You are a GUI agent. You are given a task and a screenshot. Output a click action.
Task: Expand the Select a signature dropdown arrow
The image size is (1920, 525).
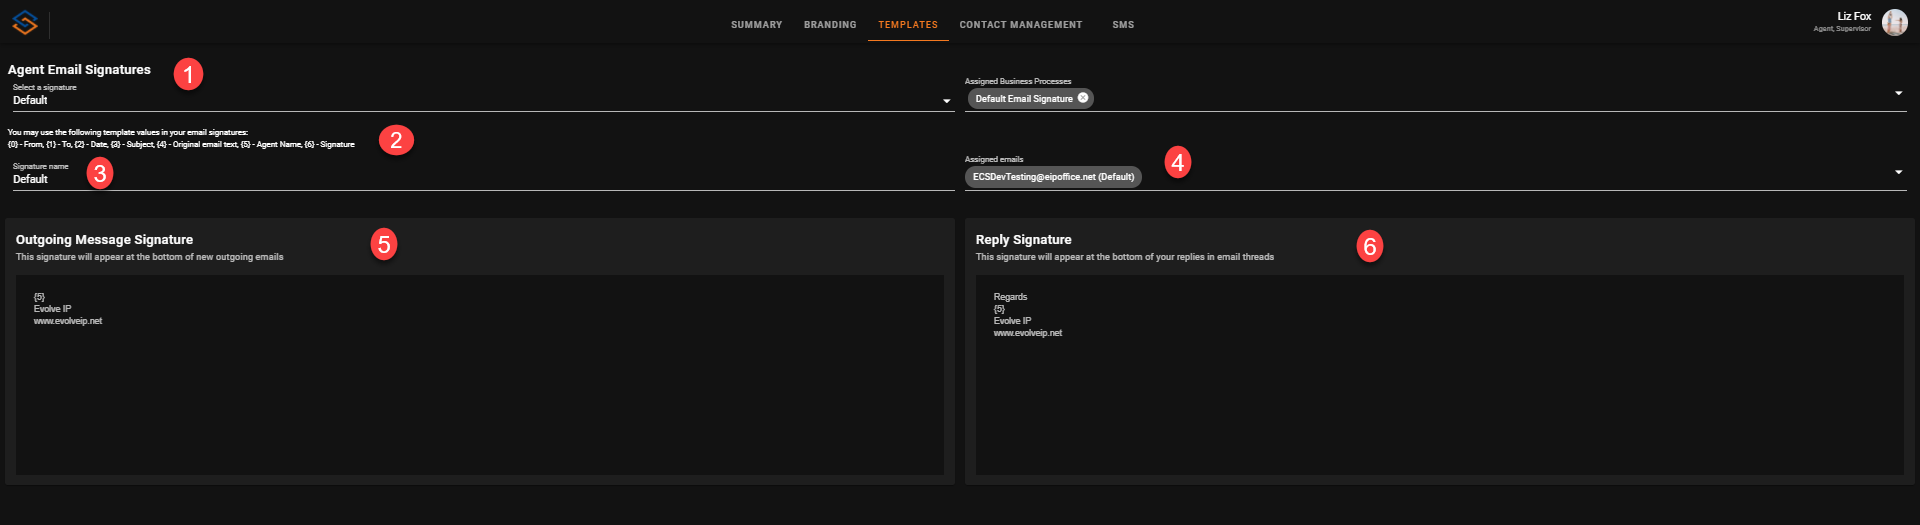click(946, 101)
